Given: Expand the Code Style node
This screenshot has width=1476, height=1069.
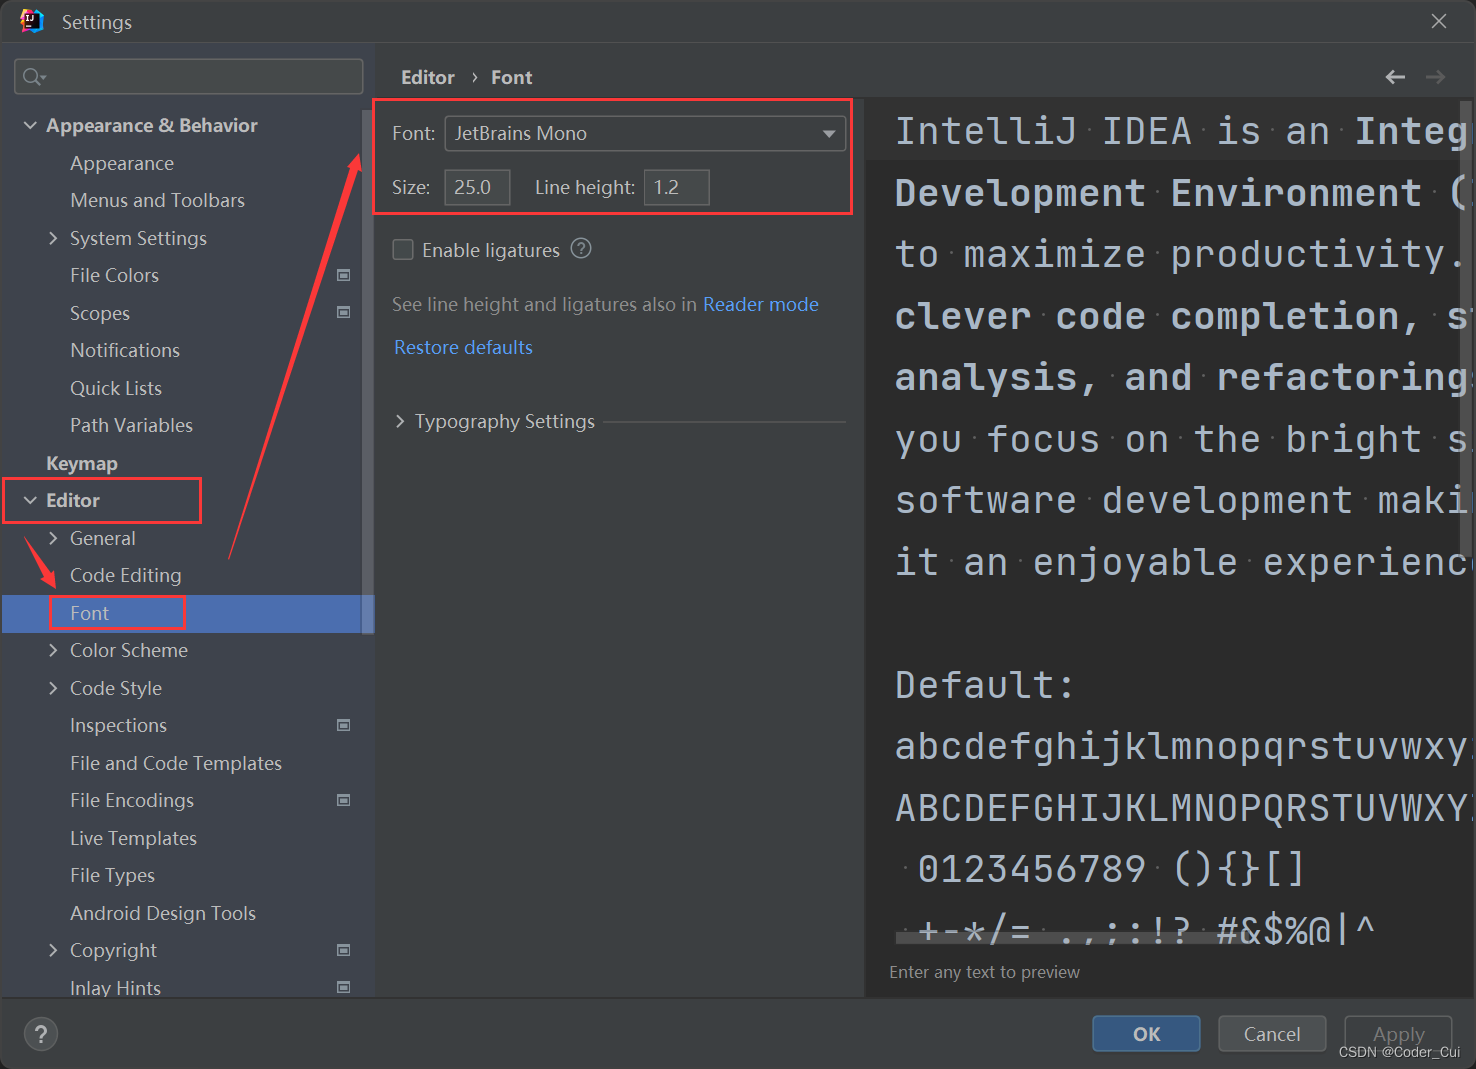Looking at the screenshot, I should [53, 688].
